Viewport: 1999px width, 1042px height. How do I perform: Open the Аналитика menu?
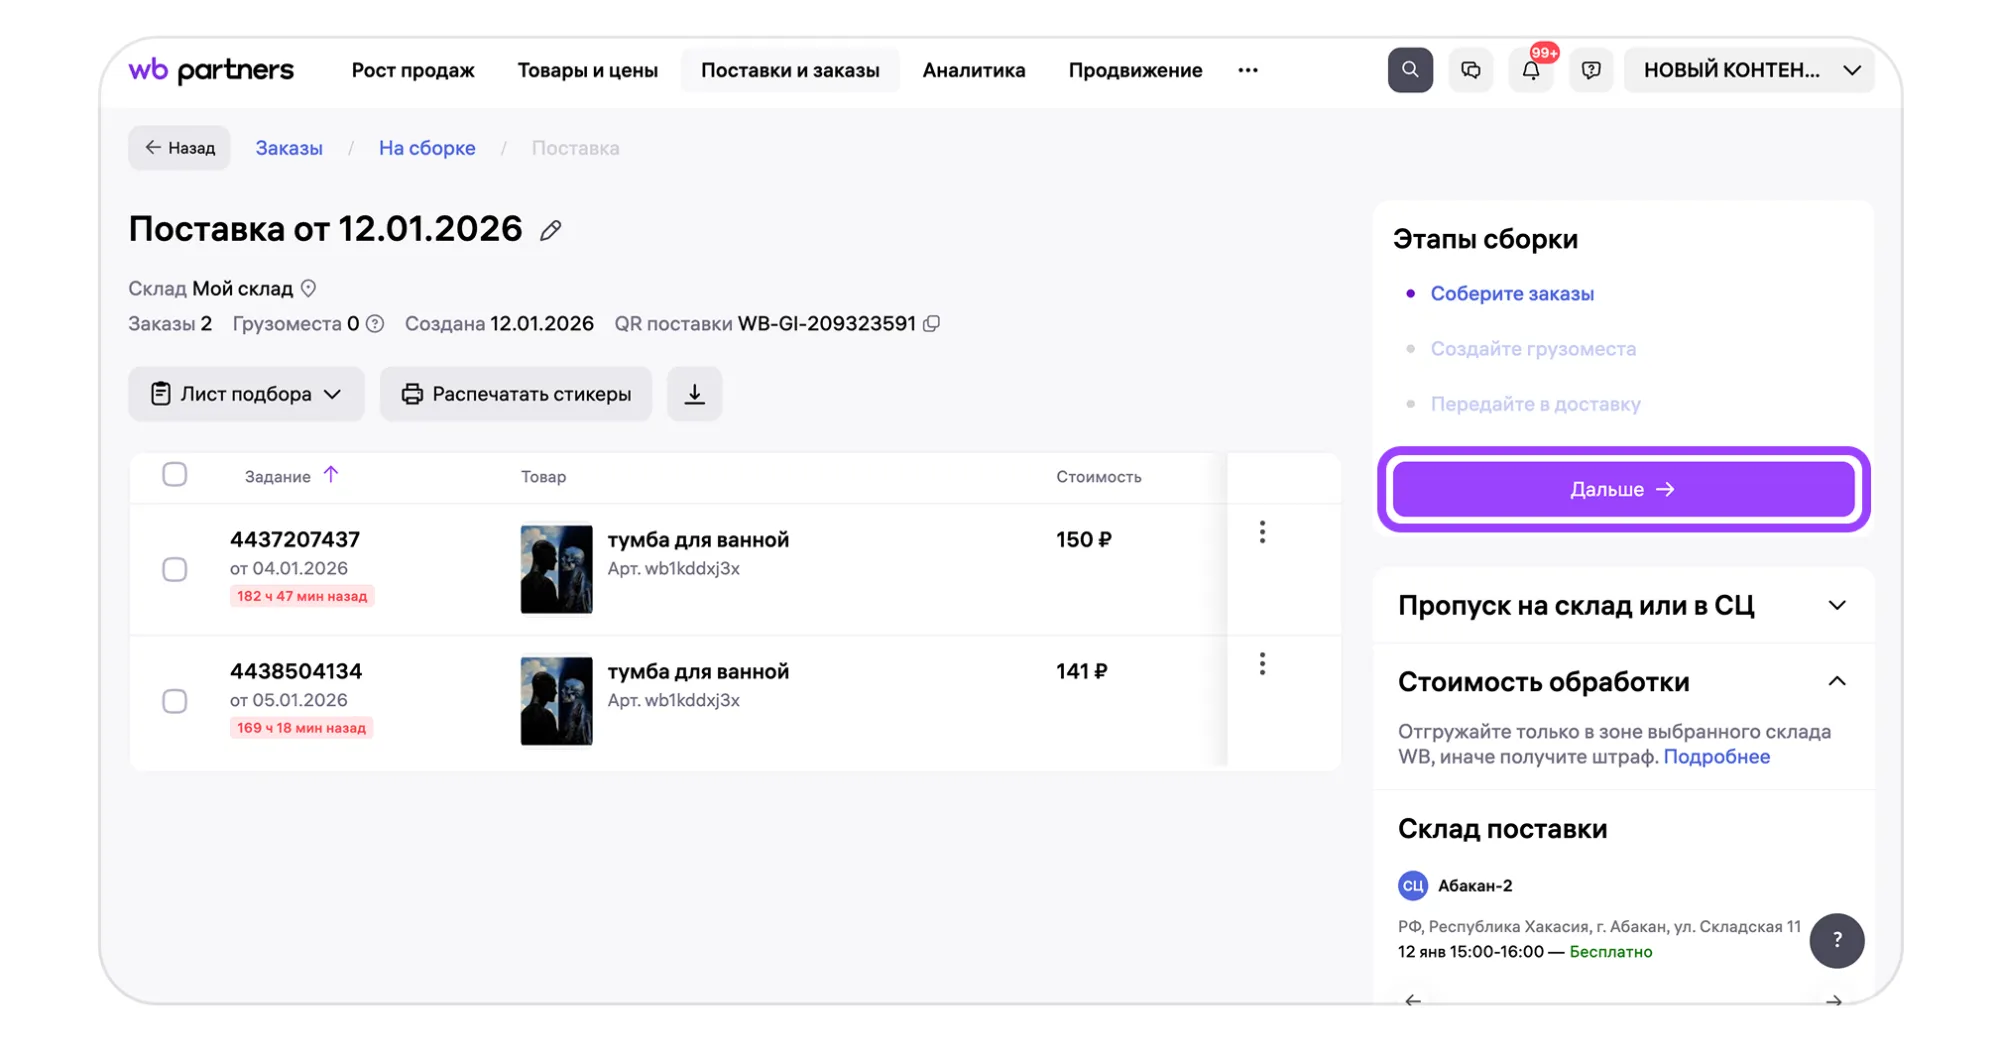click(973, 70)
